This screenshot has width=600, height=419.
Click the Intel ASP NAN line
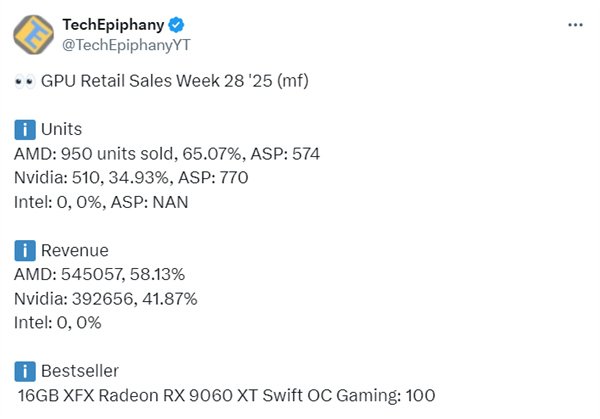pyautogui.click(x=101, y=201)
